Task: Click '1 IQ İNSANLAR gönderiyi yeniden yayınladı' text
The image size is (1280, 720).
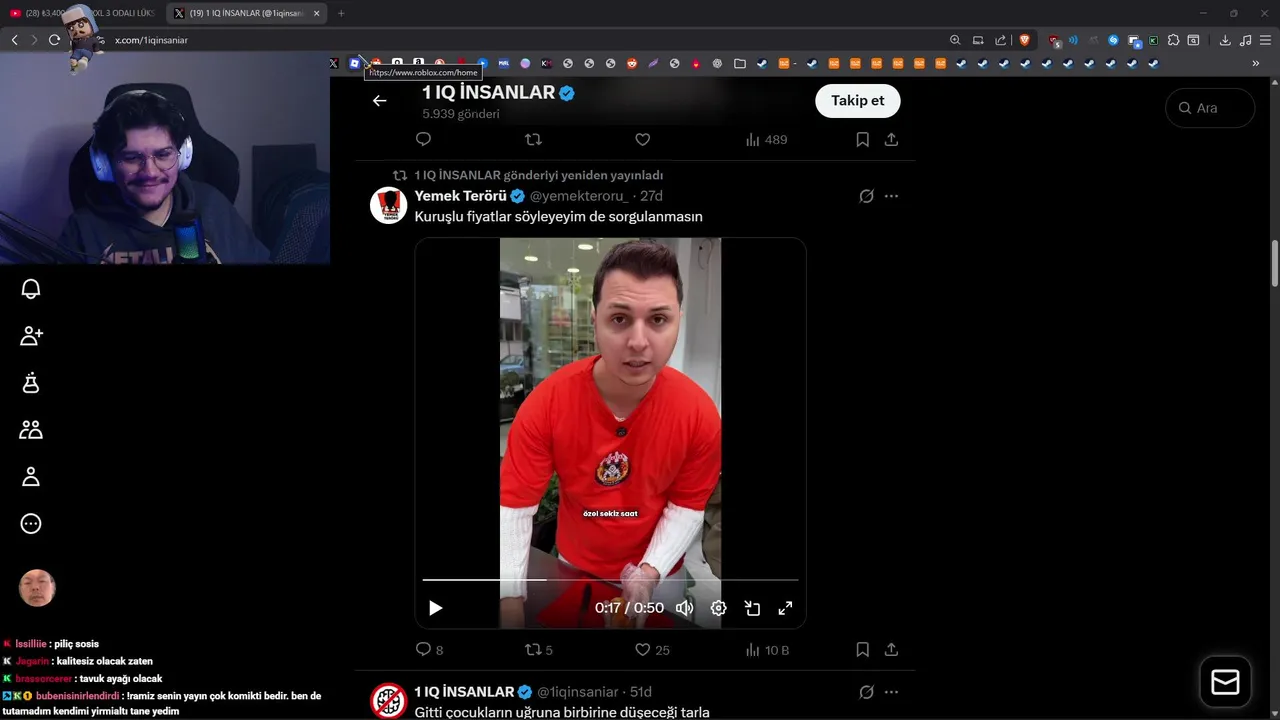Action: click(x=539, y=175)
